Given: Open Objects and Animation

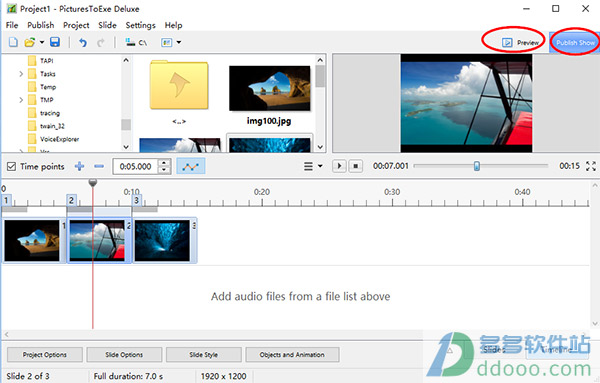Looking at the screenshot, I should (x=292, y=355).
